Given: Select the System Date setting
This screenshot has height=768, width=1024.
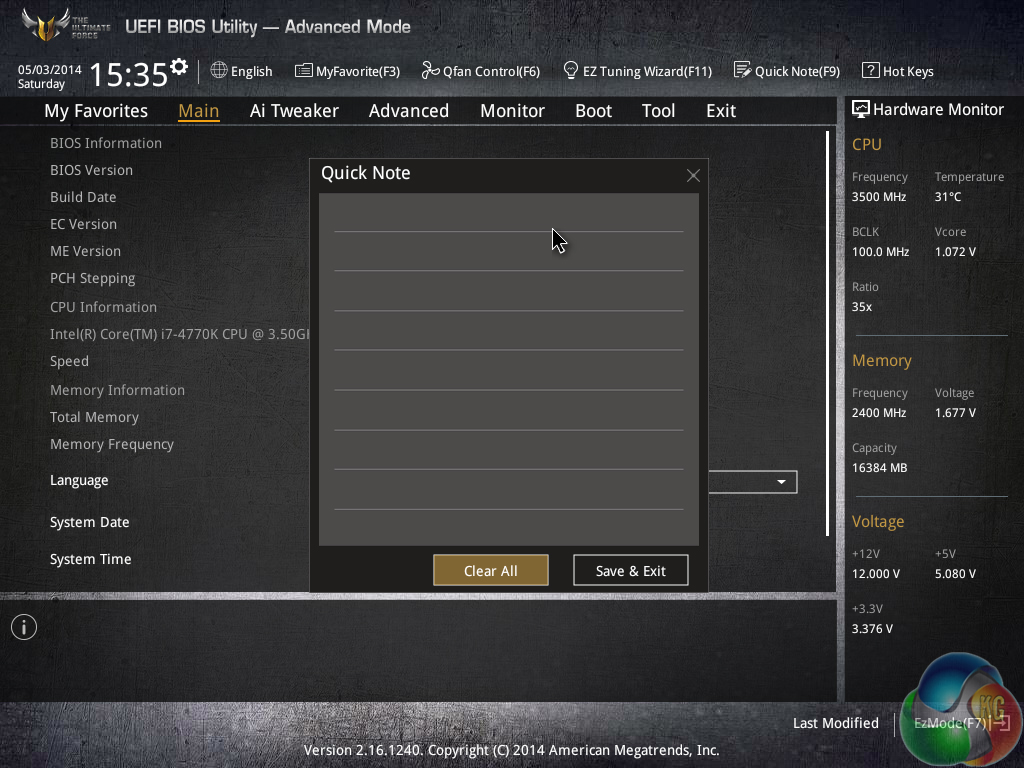Looking at the screenshot, I should 89,522.
